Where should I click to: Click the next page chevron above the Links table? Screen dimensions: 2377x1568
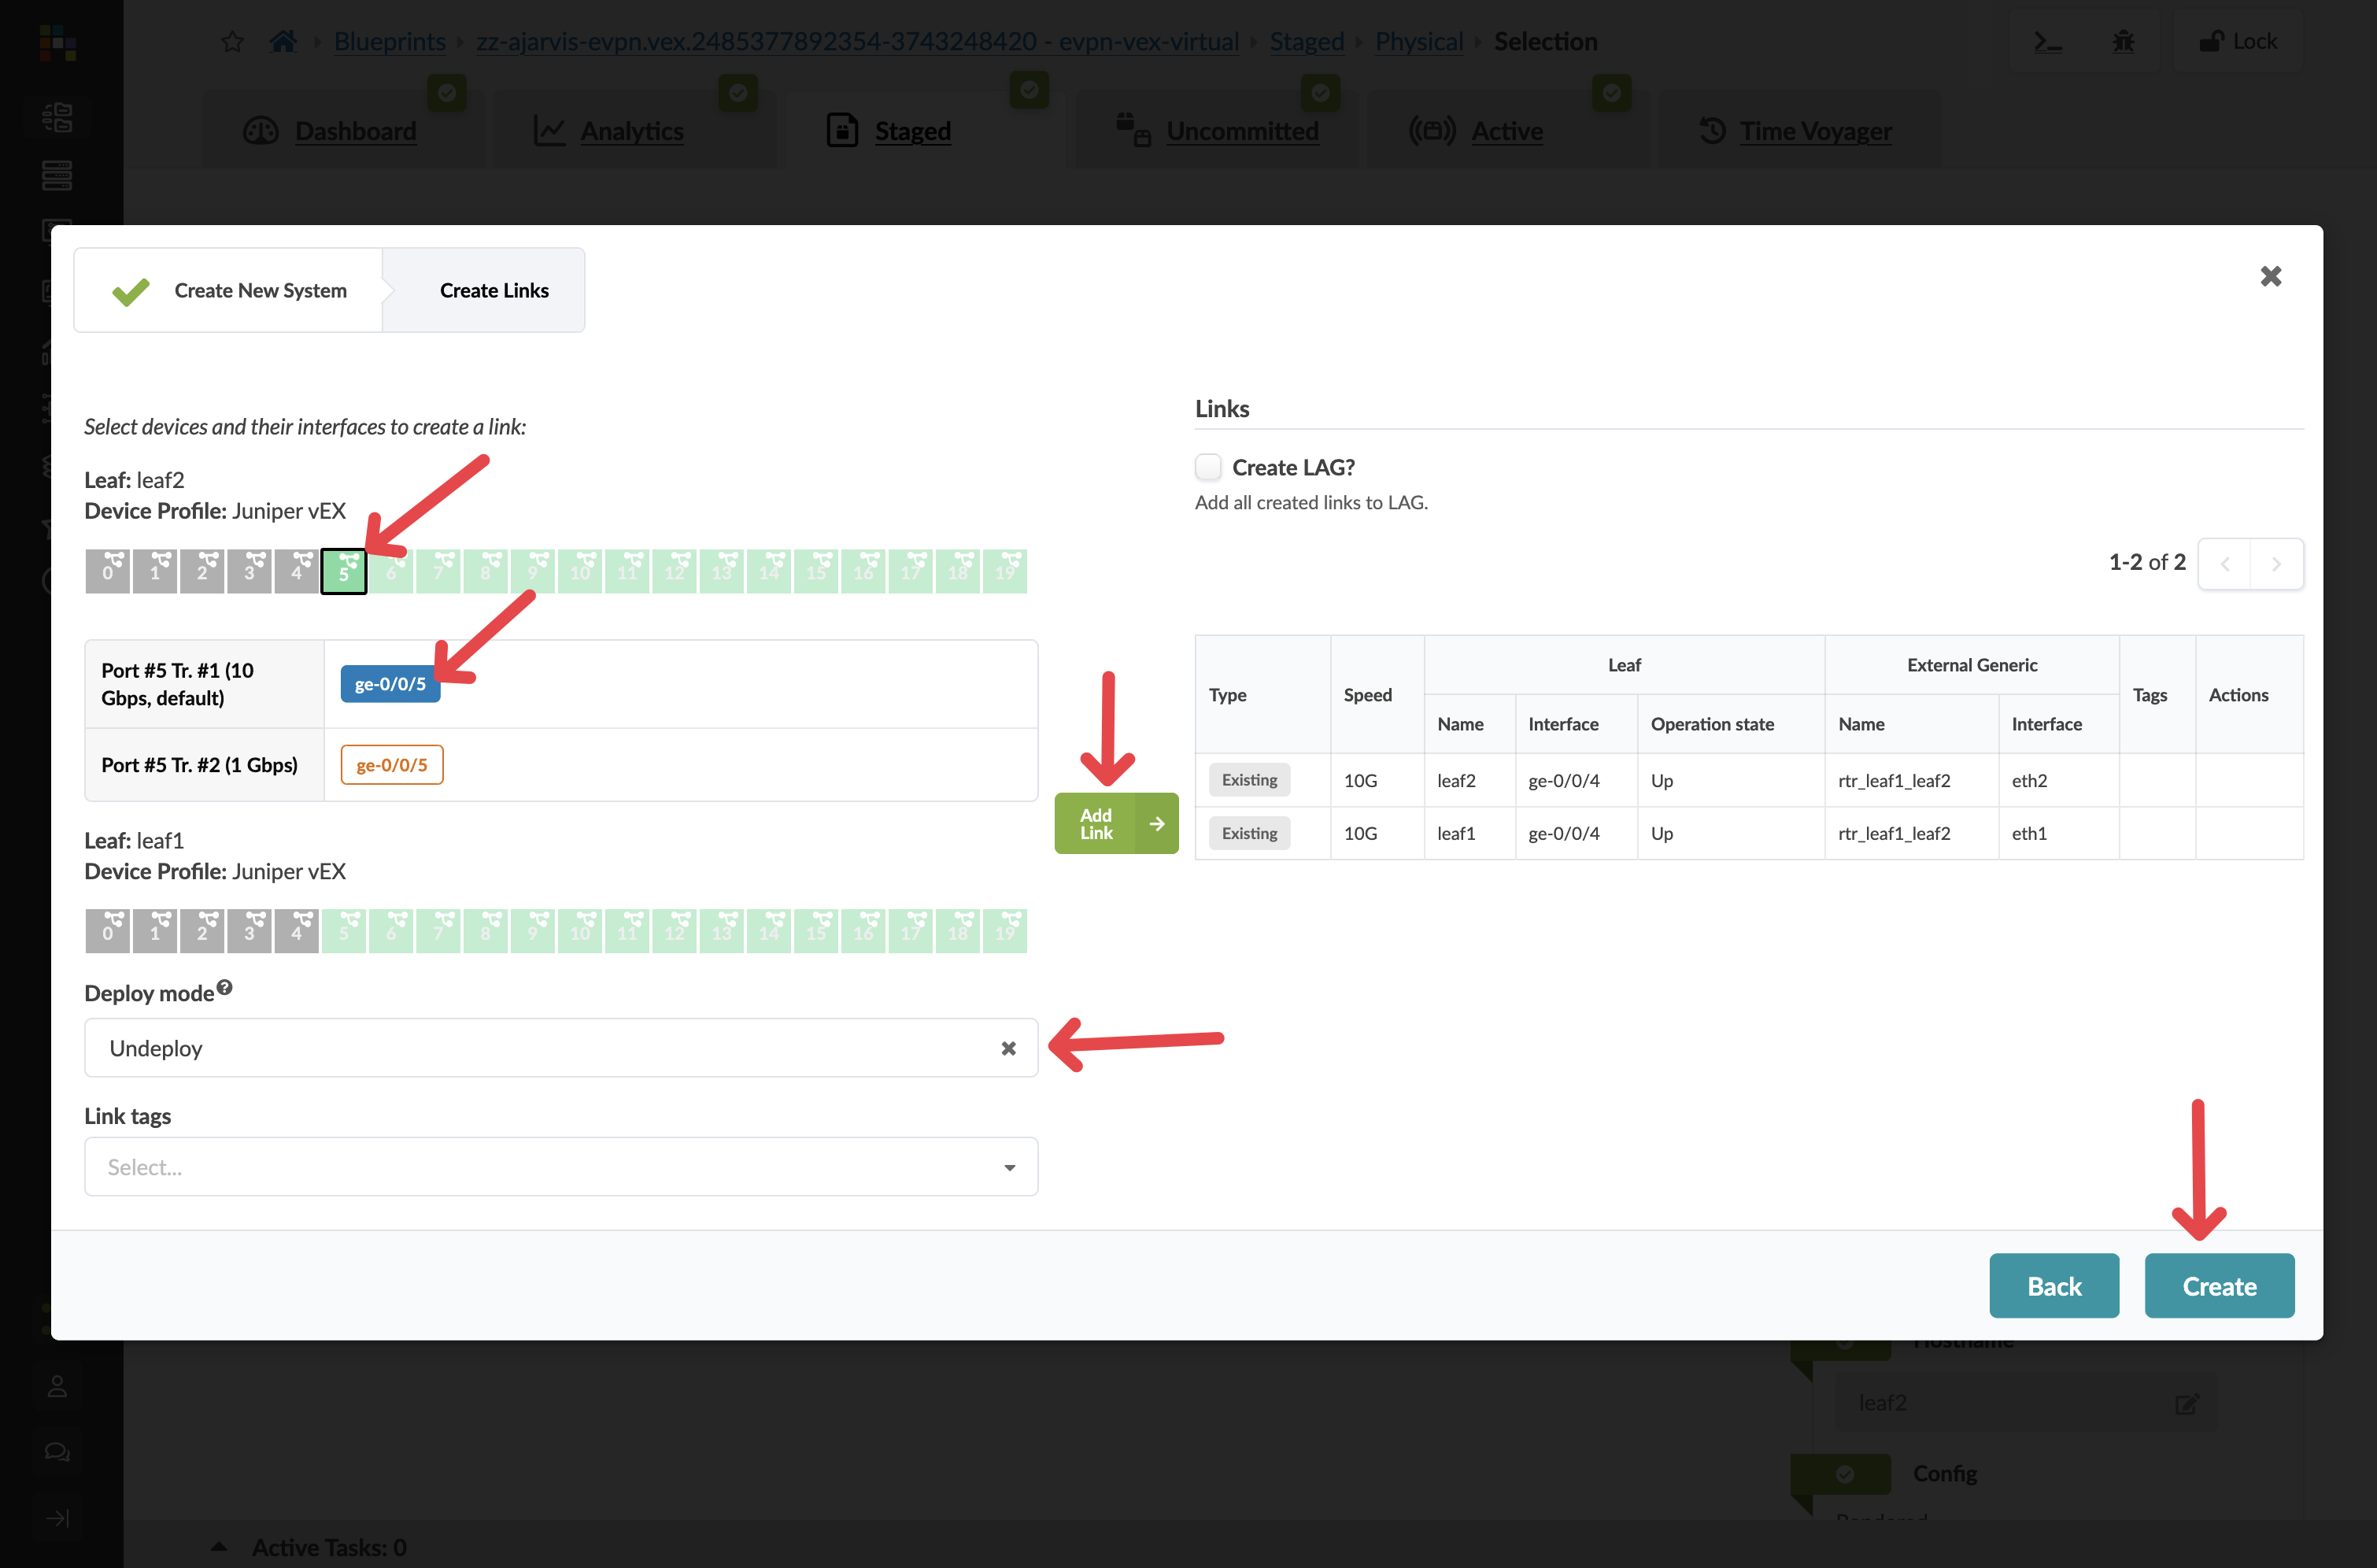click(x=2278, y=563)
